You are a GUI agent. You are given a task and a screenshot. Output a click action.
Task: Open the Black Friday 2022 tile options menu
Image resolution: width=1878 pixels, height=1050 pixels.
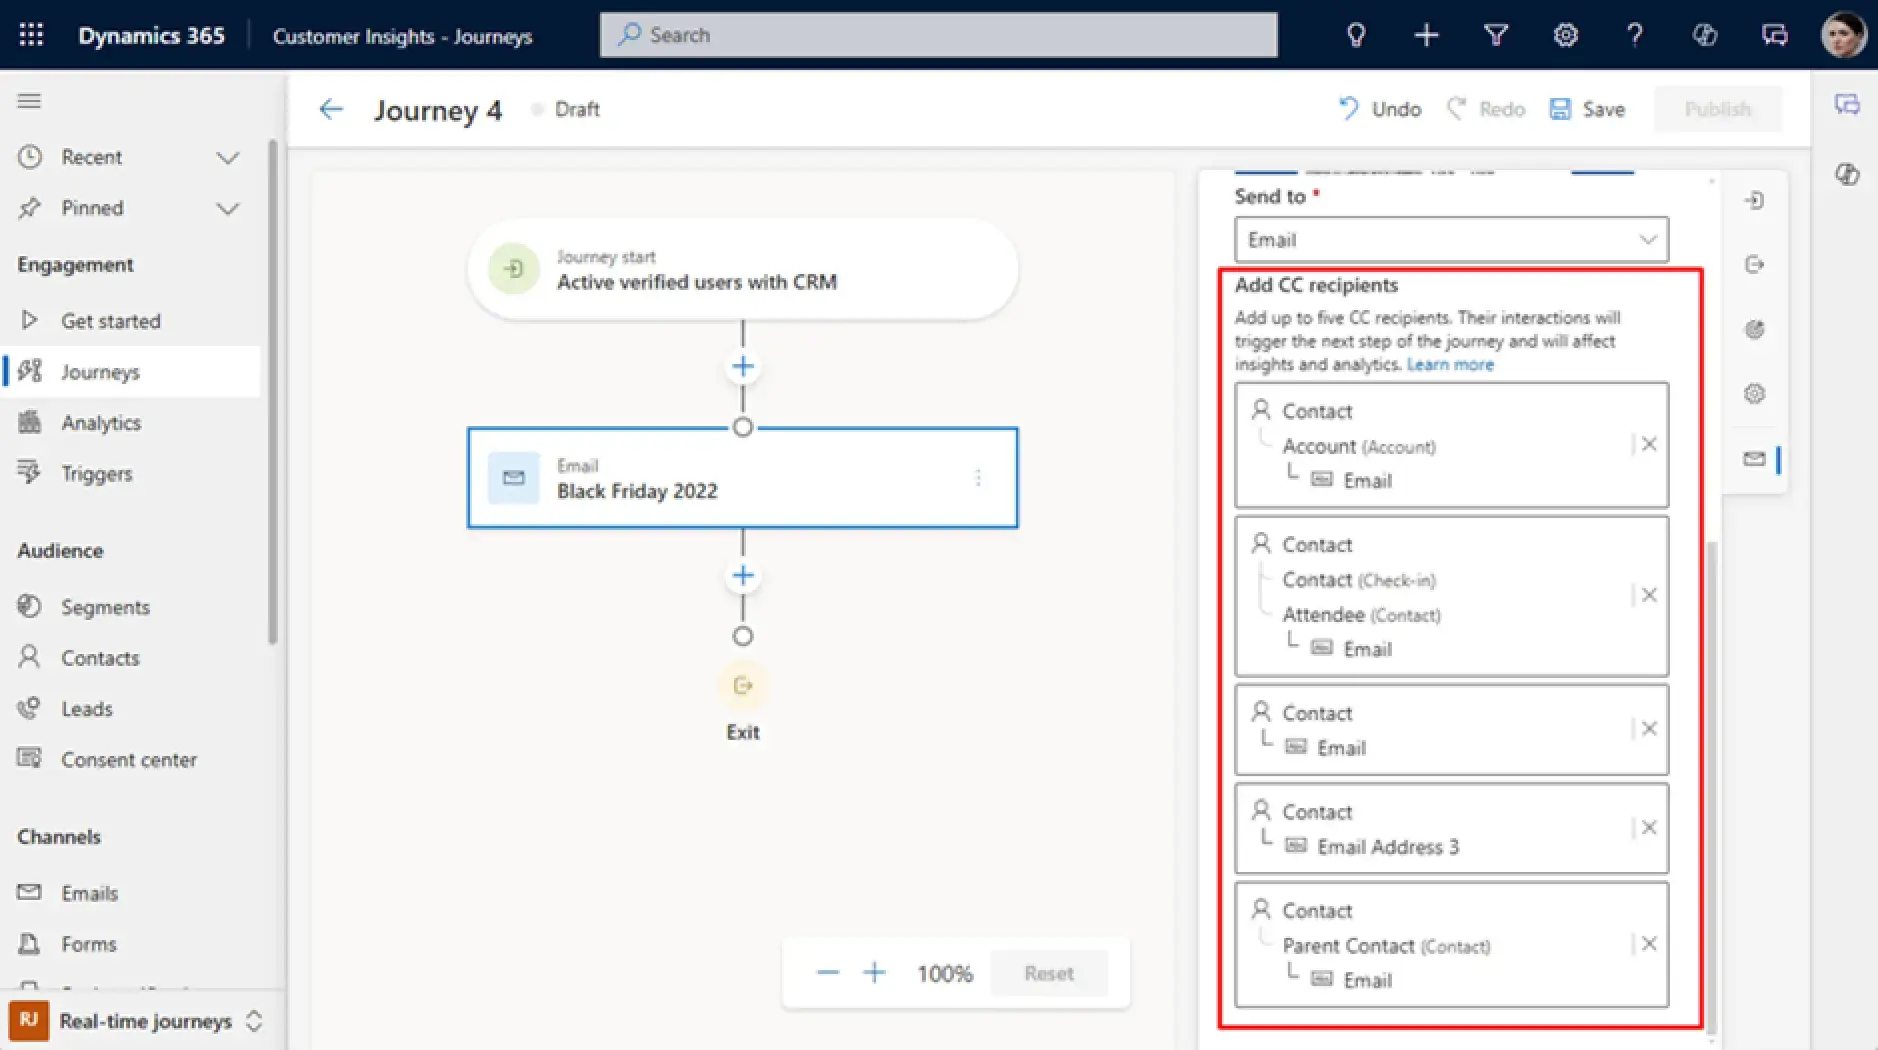(978, 478)
